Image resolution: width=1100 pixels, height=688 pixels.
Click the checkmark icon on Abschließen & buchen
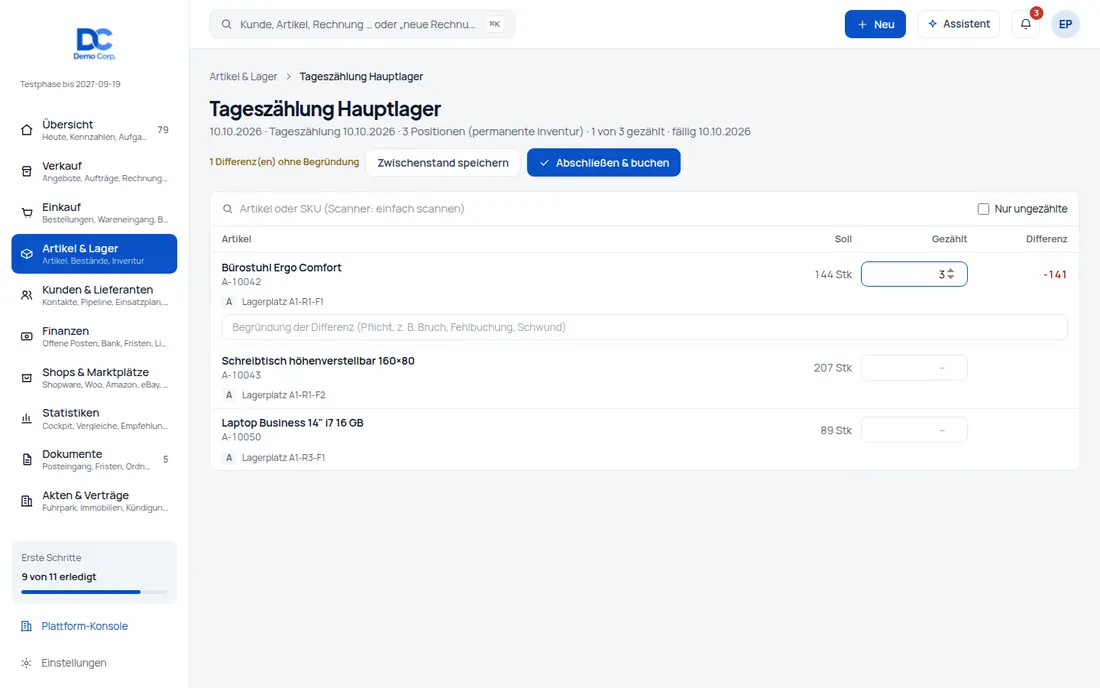point(544,163)
